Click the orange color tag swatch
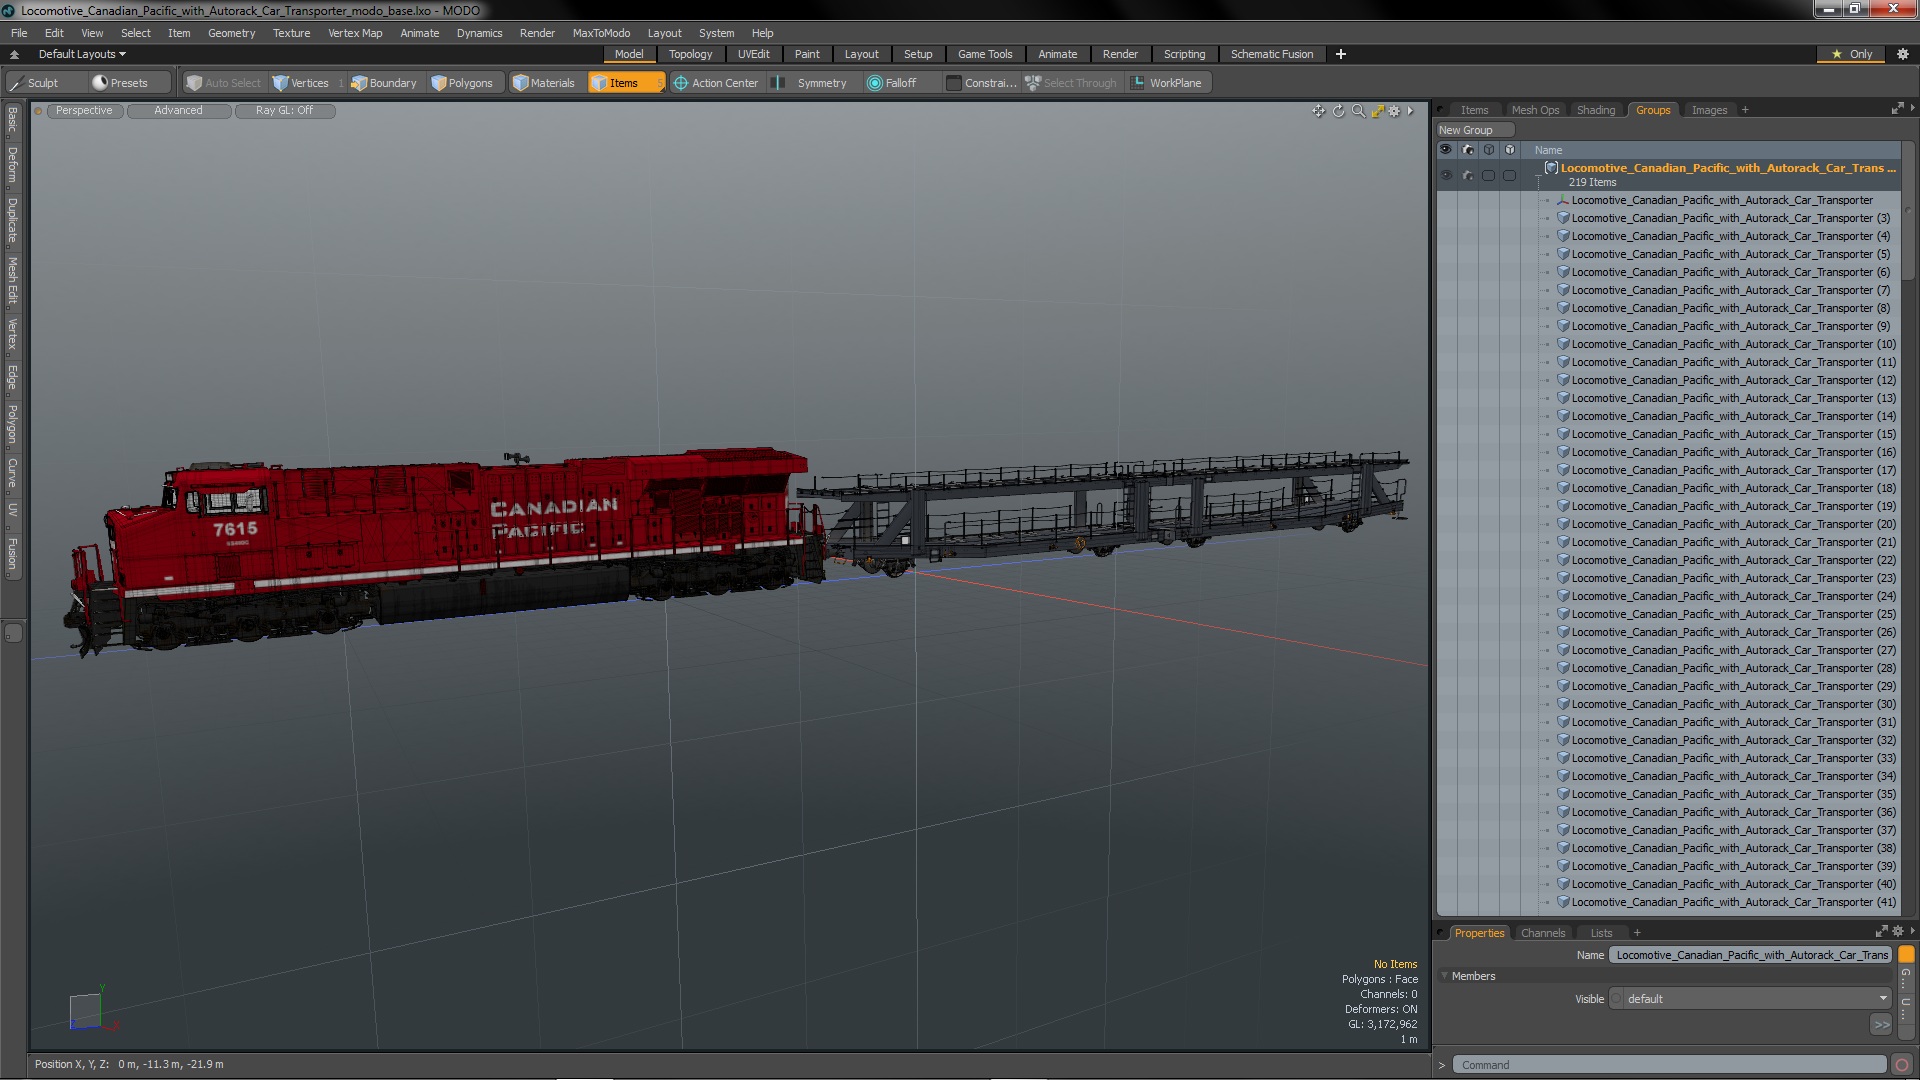 click(1906, 955)
